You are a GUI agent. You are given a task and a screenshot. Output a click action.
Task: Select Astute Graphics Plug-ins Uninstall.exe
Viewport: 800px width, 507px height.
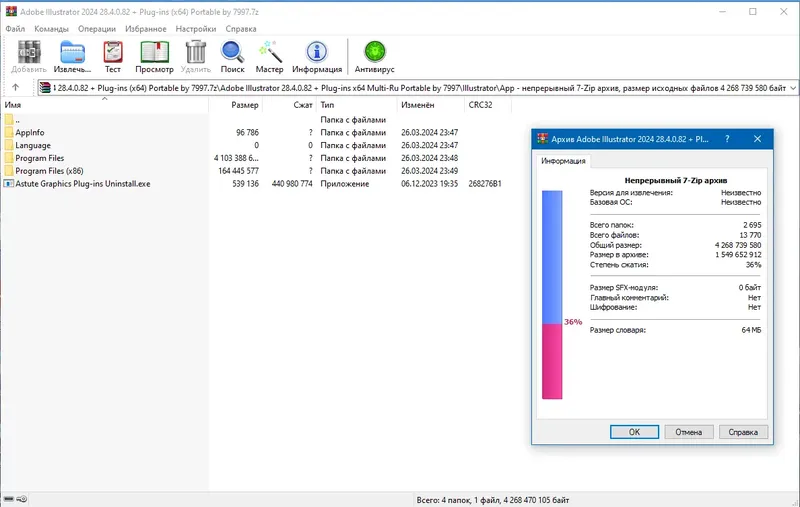[83, 184]
